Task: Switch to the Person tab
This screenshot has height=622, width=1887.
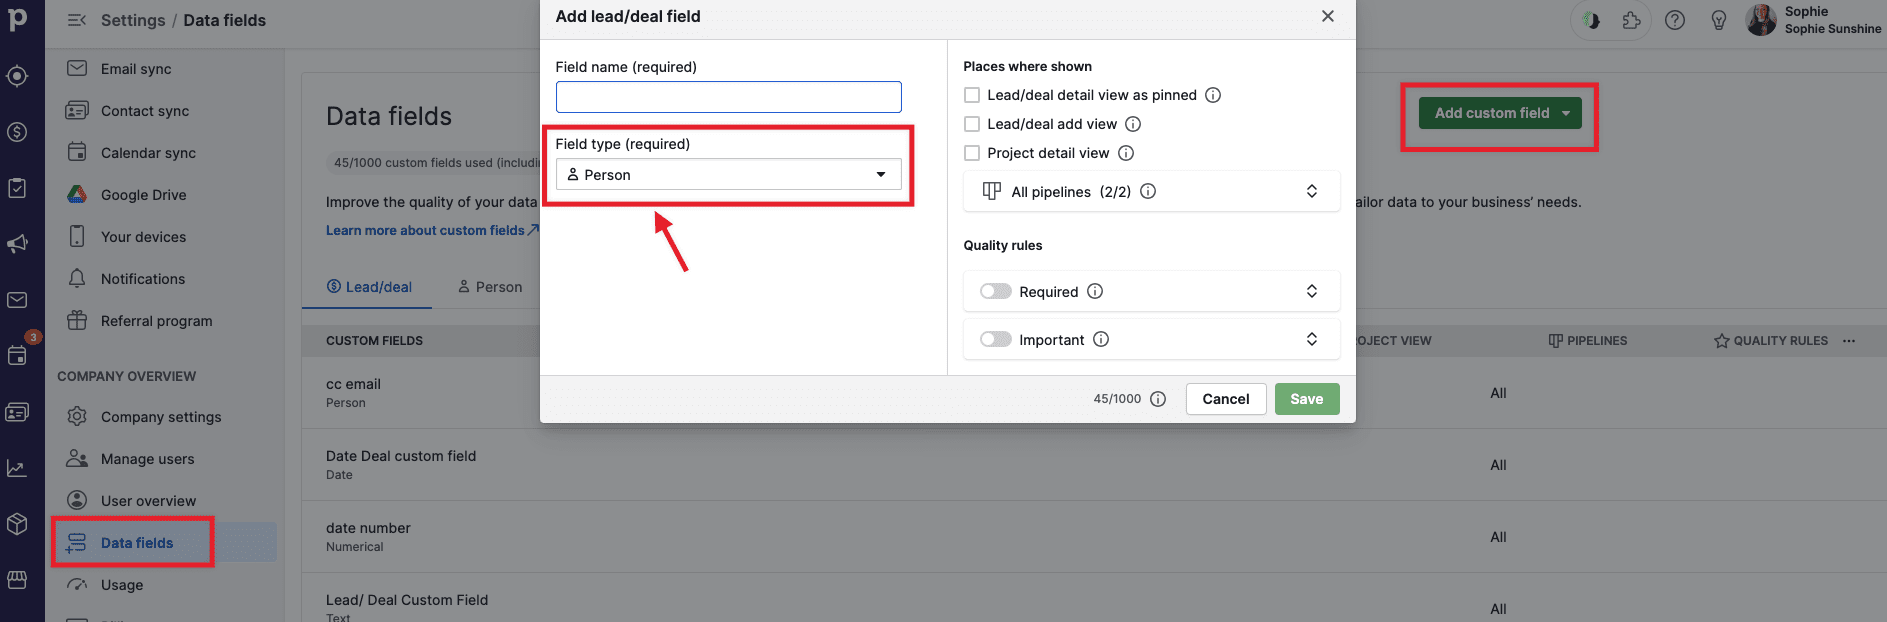Action: click(490, 287)
